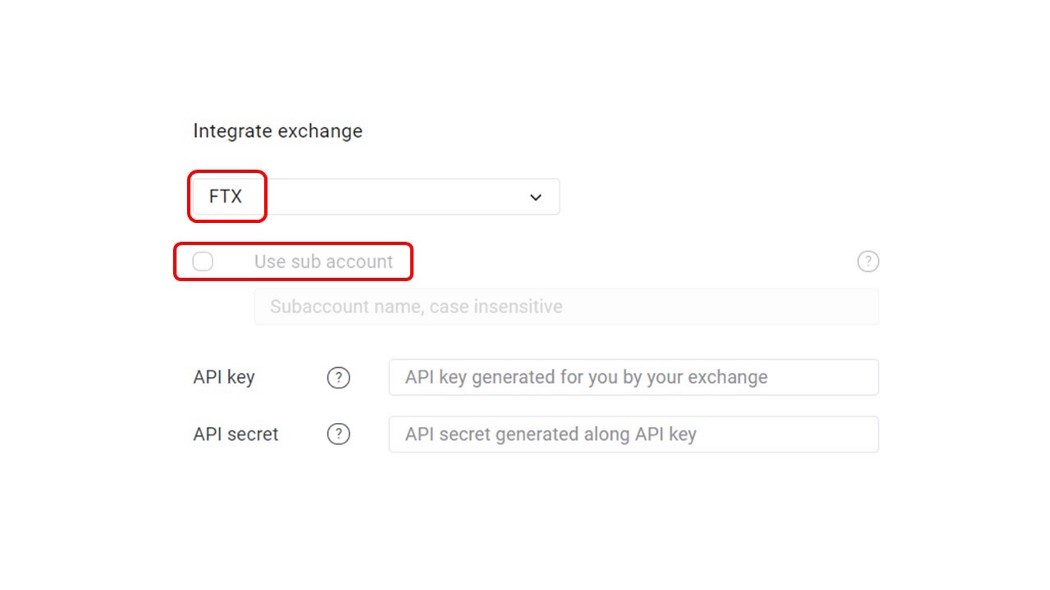
Task: Click the help icon beside API key
Action: [338, 378]
